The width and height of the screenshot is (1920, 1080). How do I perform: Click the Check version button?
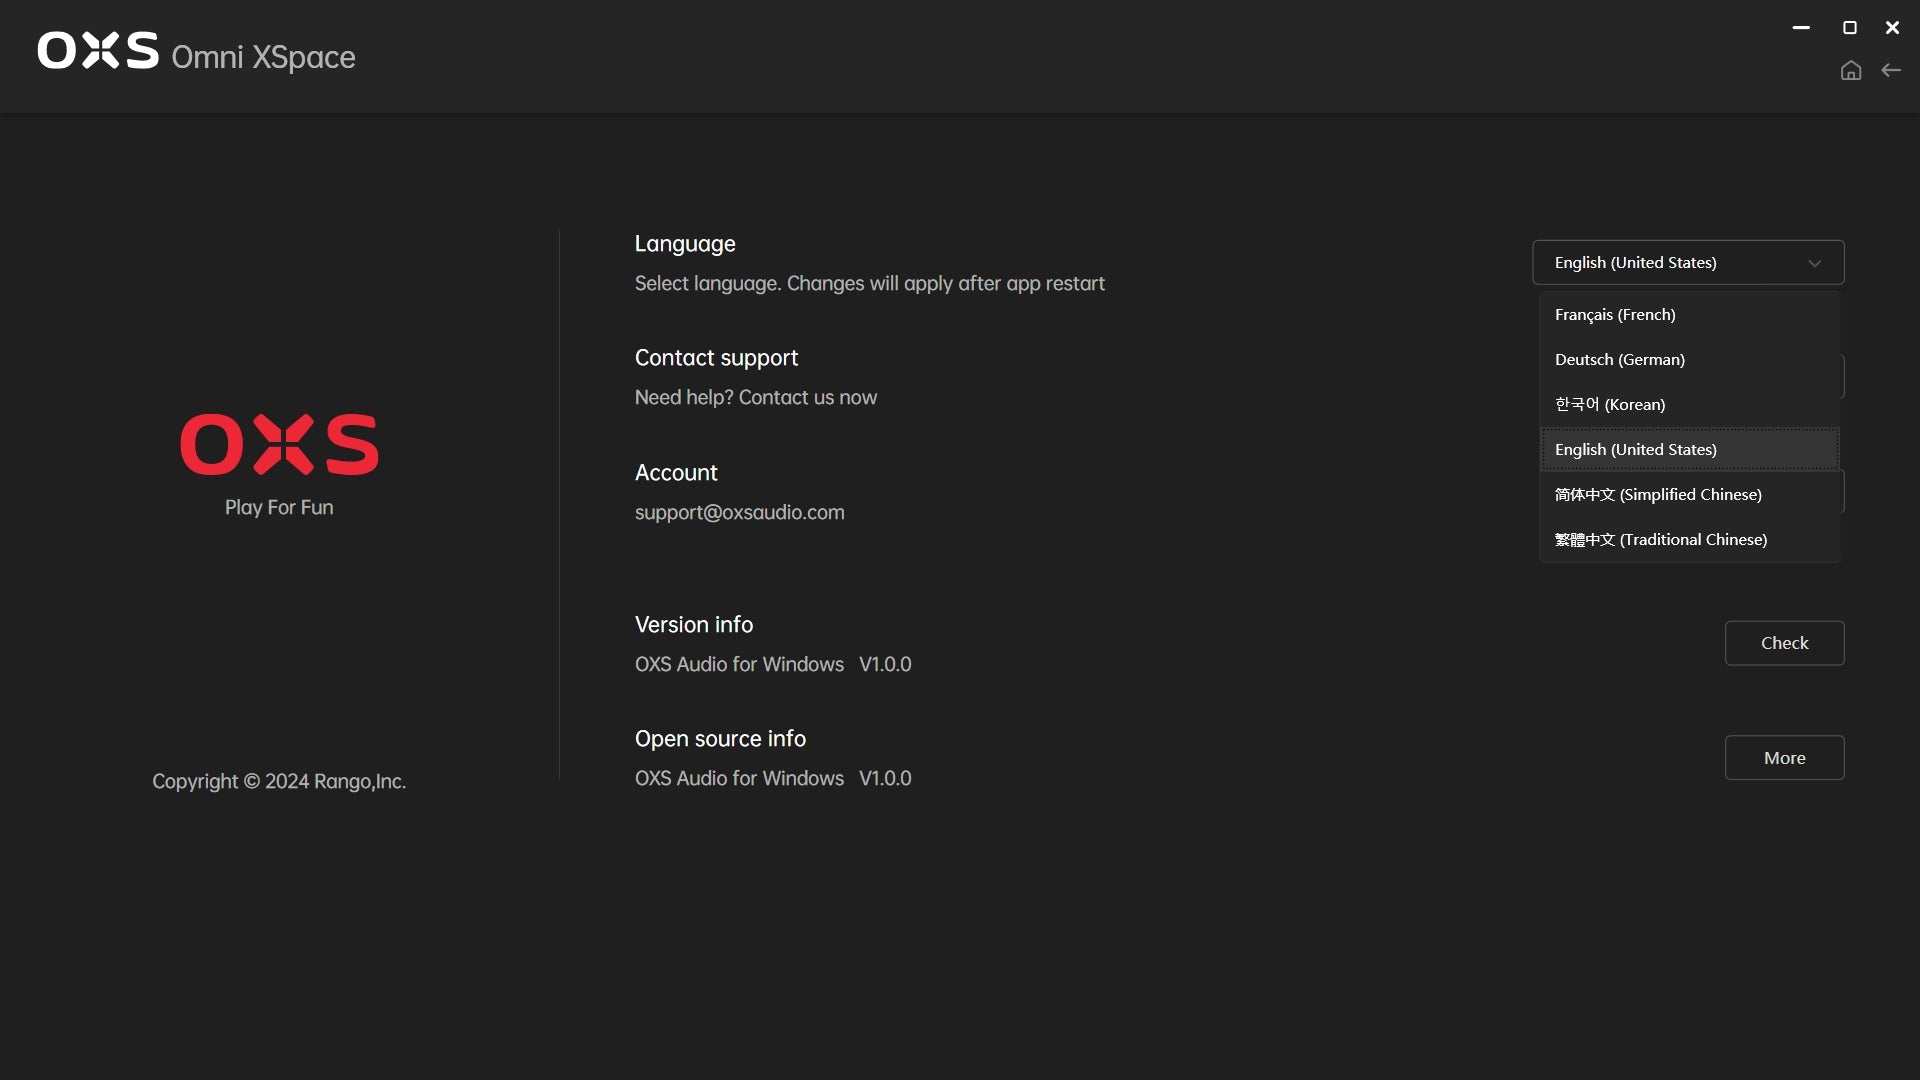tap(1784, 643)
